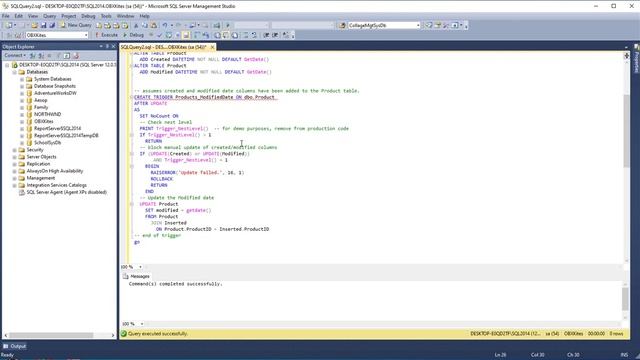
Task: Select the SchoolSysDb database
Action: pyautogui.click(x=47, y=143)
